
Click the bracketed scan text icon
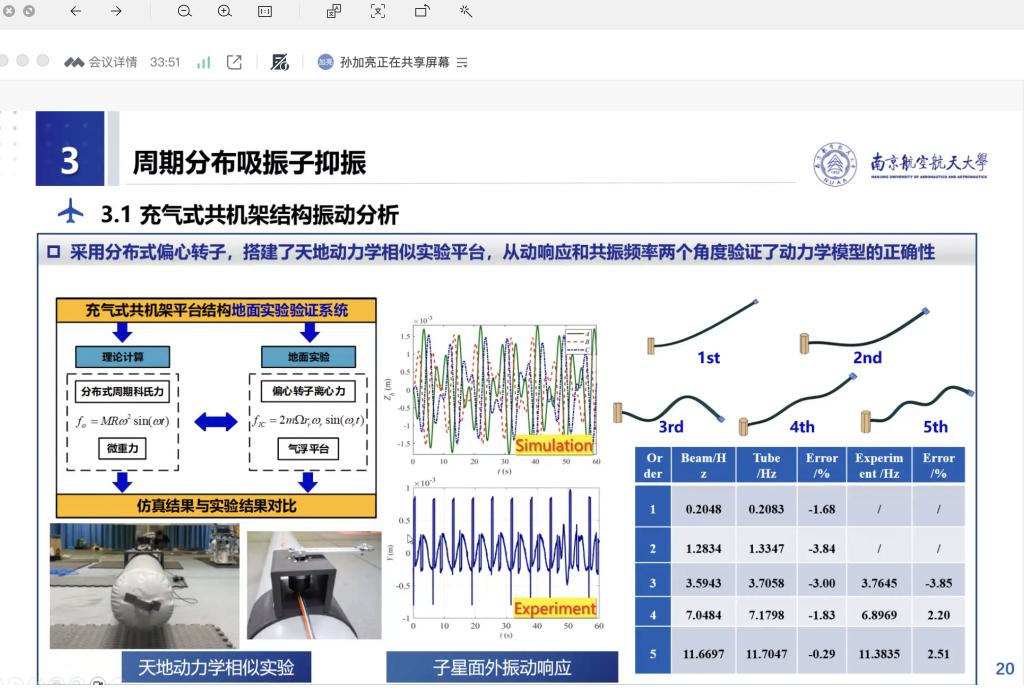tap(377, 11)
